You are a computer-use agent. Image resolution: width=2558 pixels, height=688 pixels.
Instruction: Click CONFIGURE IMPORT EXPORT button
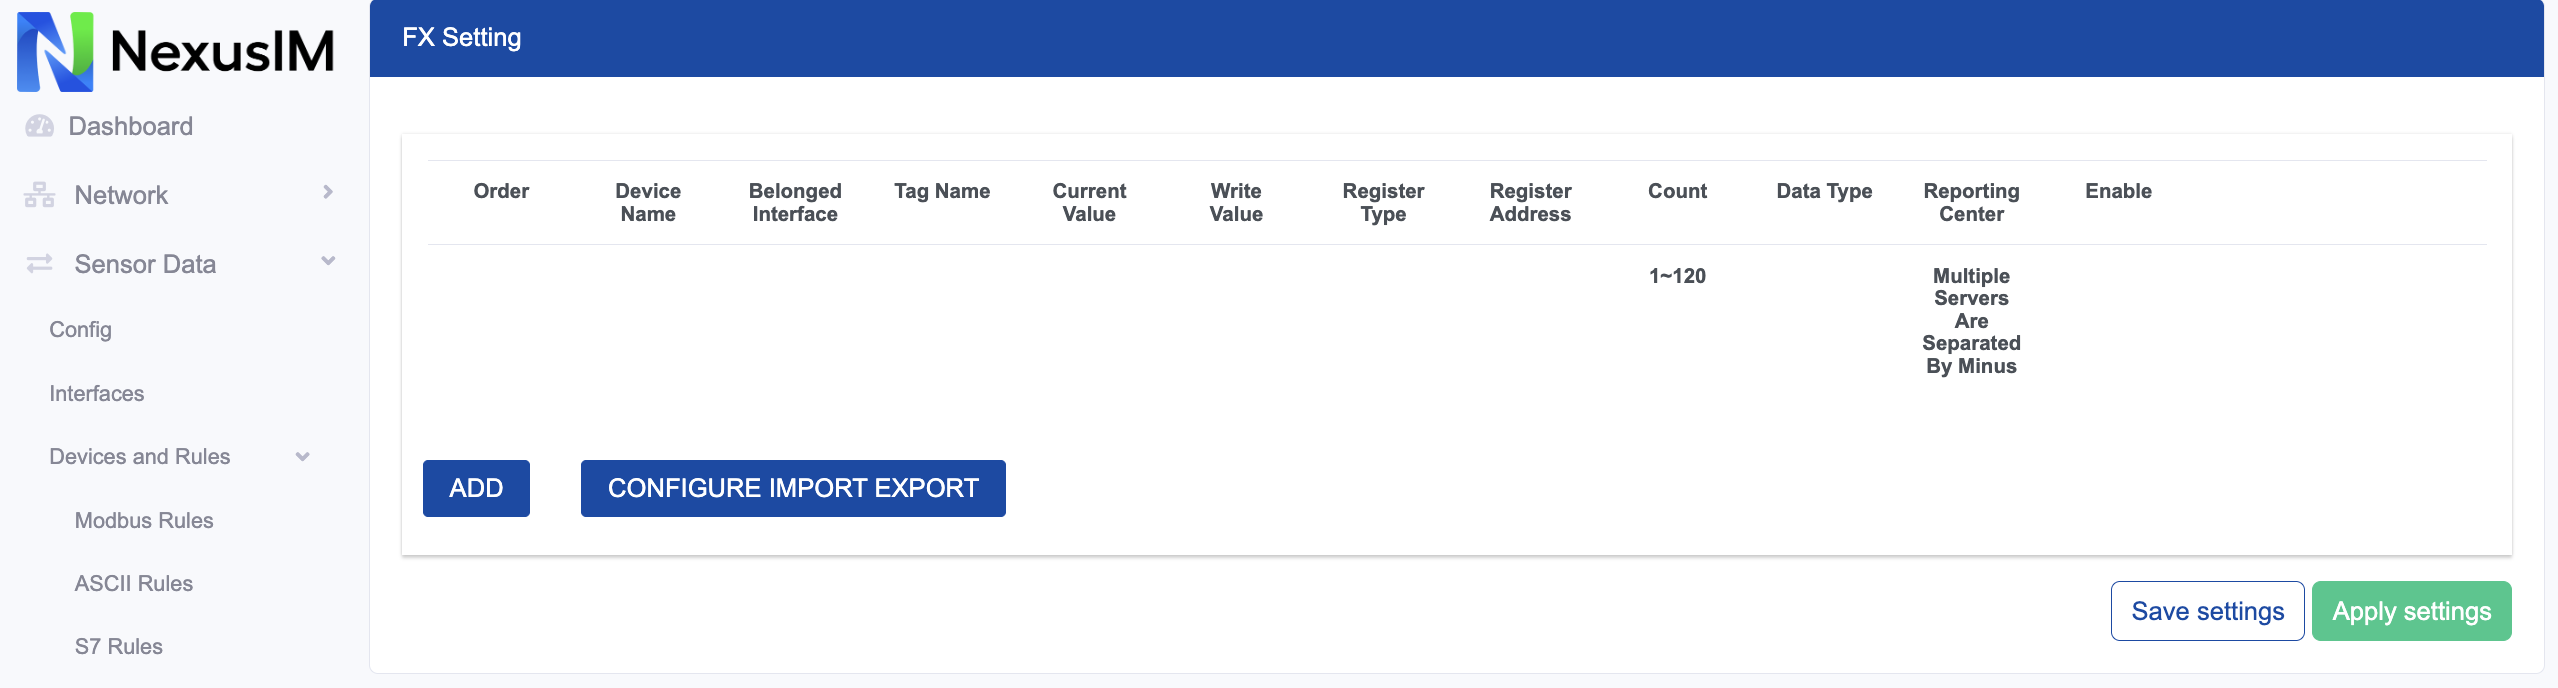pyautogui.click(x=793, y=488)
